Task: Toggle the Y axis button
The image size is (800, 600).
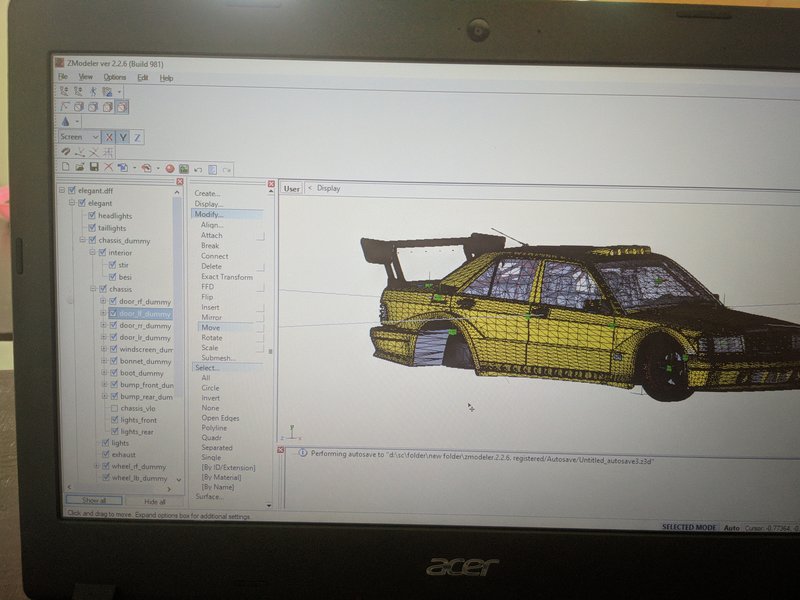Action: [123, 137]
